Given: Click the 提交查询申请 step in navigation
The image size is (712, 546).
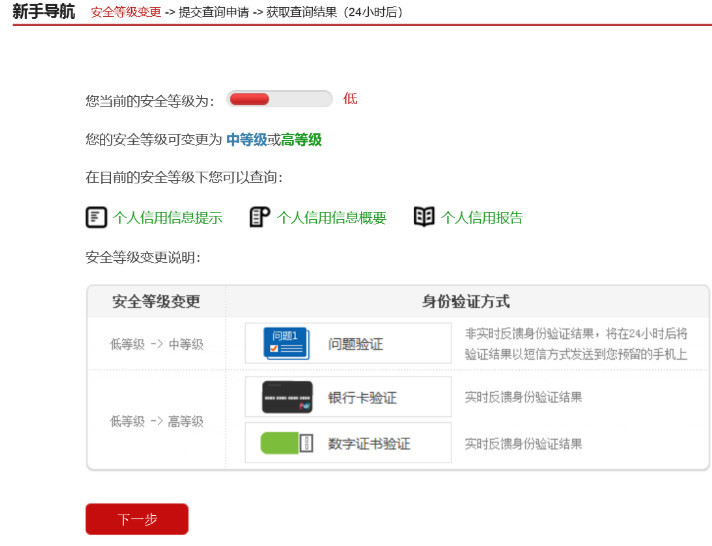Looking at the screenshot, I should click(x=214, y=12).
